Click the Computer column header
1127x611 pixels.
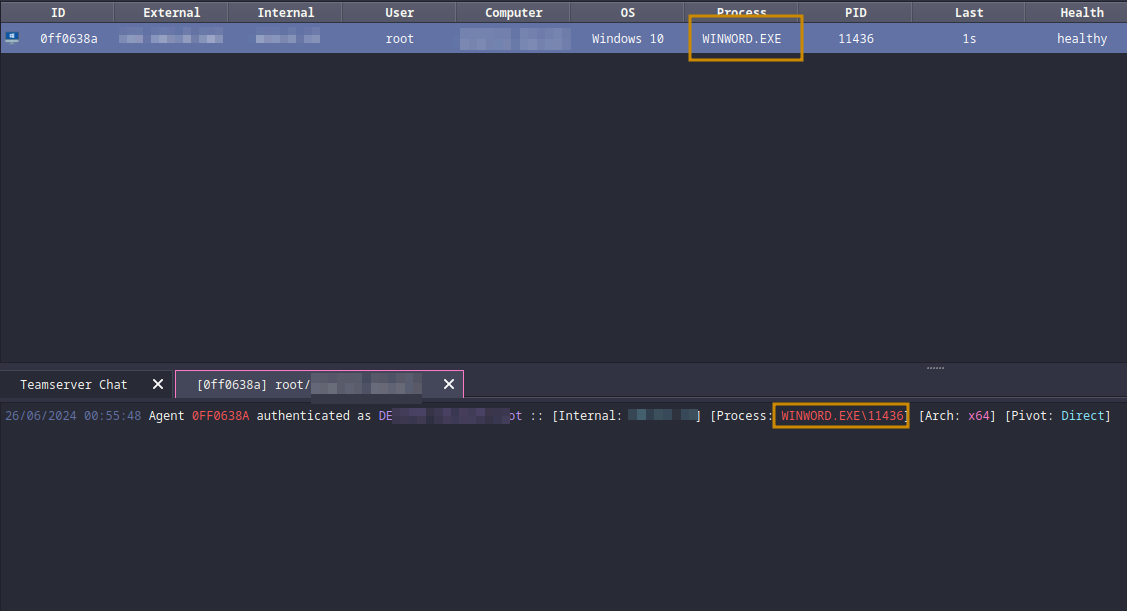coord(513,13)
